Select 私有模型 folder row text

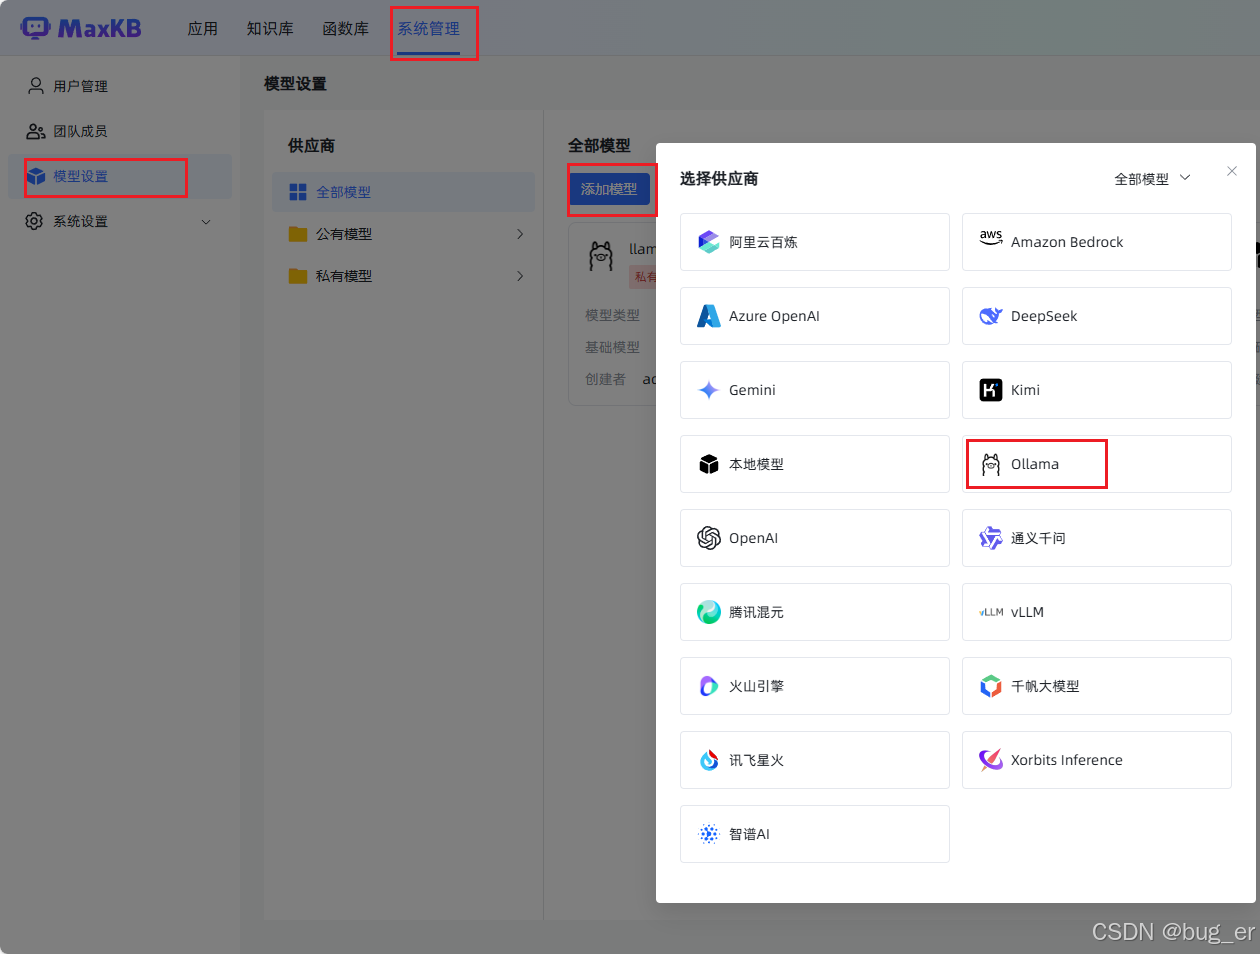(344, 276)
